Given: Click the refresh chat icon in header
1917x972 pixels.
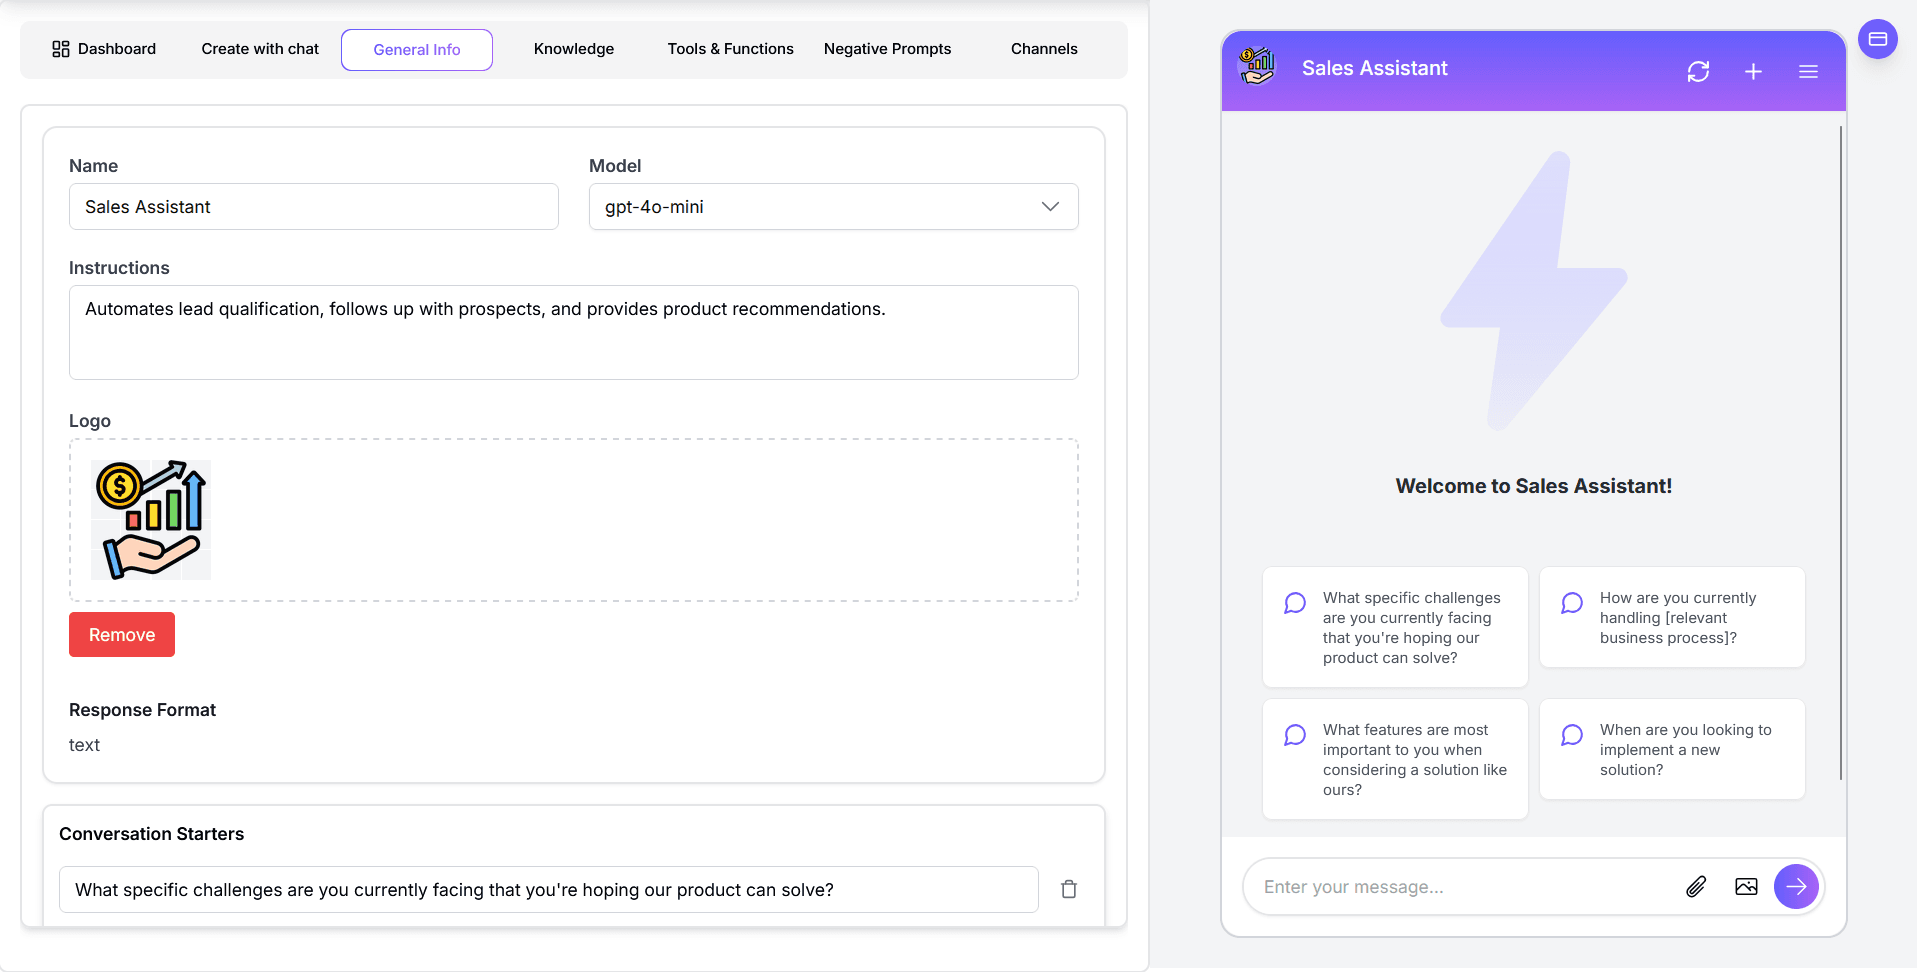Looking at the screenshot, I should point(1698,71).
